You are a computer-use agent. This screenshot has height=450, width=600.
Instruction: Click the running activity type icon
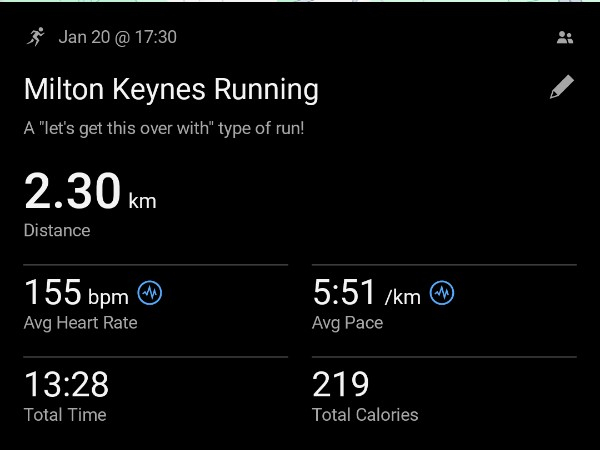[36, 37]
